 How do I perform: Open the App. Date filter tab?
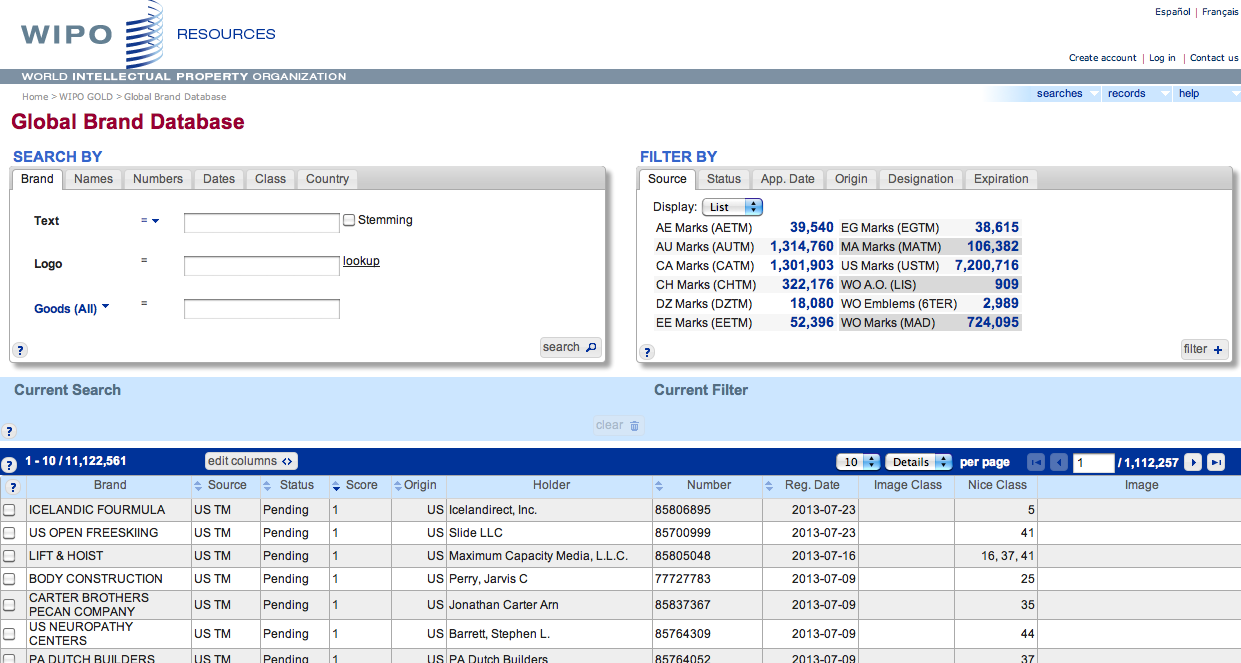tap(788, 179)
